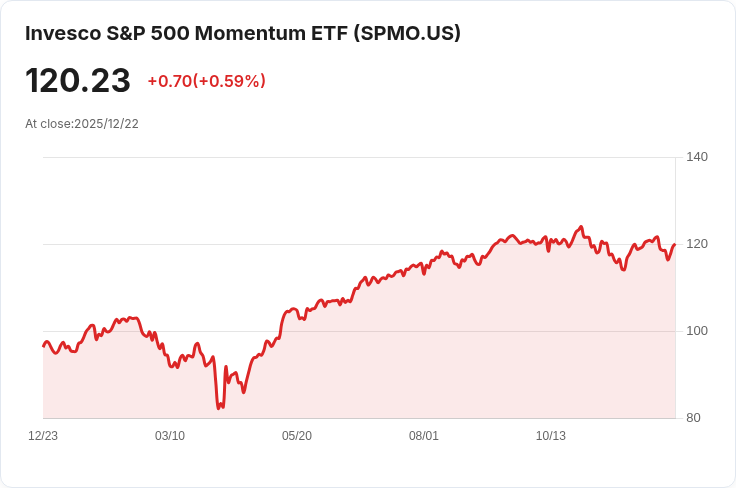This screenshot has width=736, height=488.
Task: Select the 03/10 date on the x-axis
Action: (170, 436)
